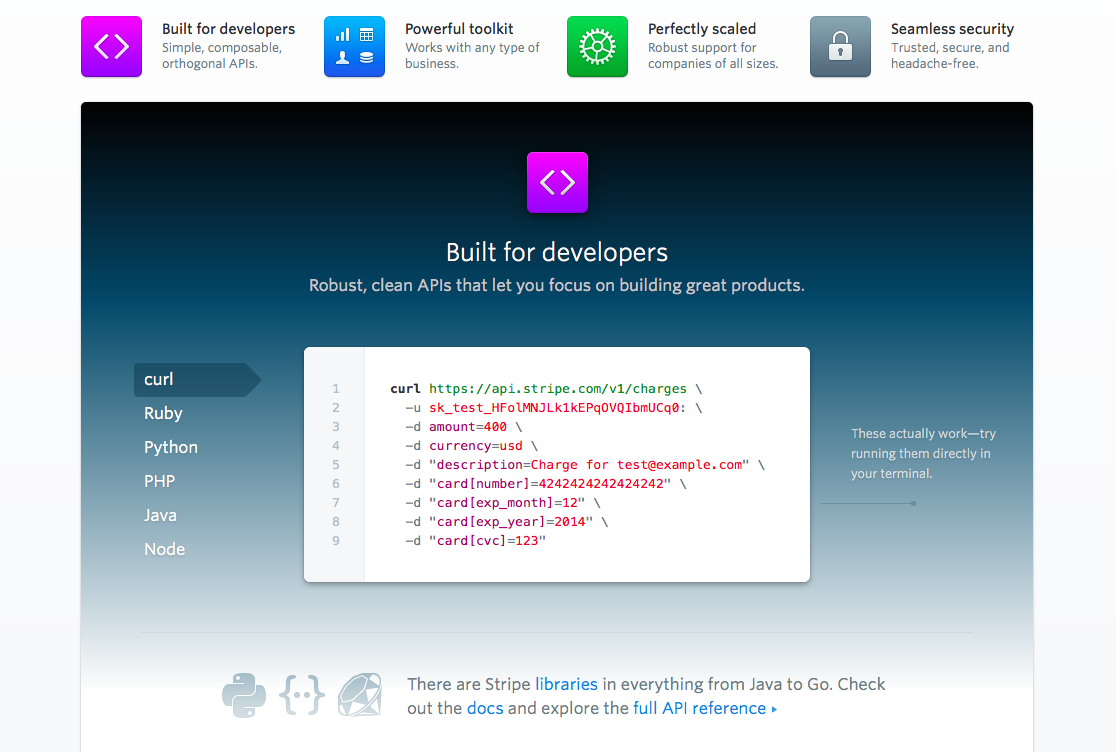
Task: Click the large purple code icon above heading
Action: click(557, 182)
